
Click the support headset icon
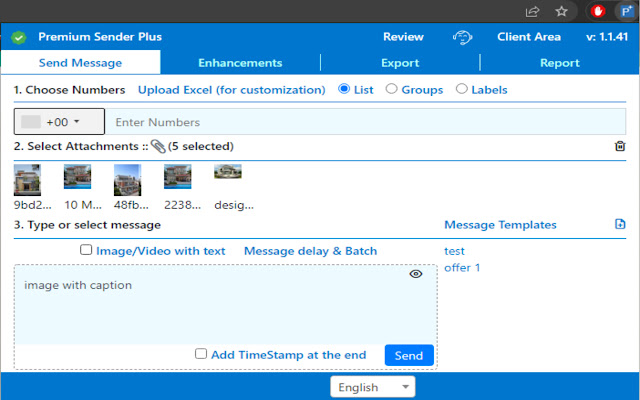pos(462,37)
